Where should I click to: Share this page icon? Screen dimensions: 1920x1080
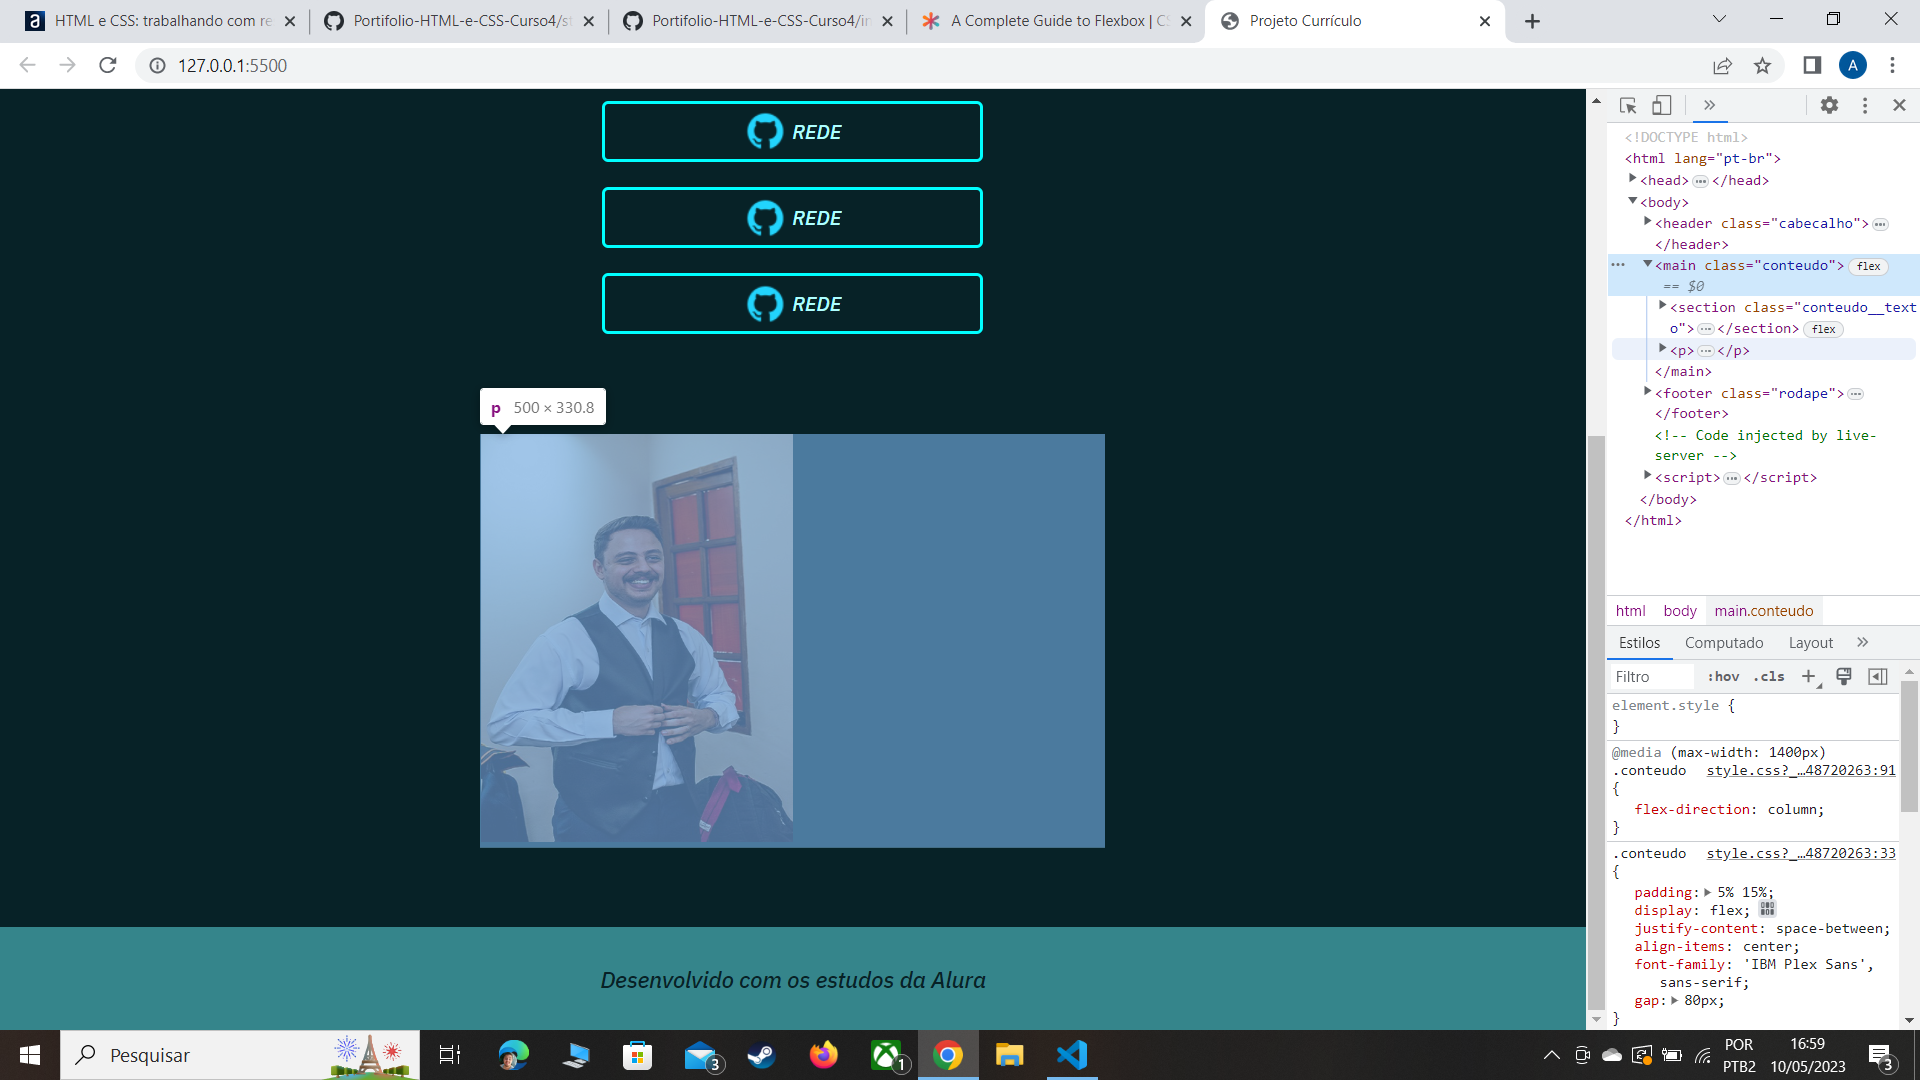(x=1722, y=65)
